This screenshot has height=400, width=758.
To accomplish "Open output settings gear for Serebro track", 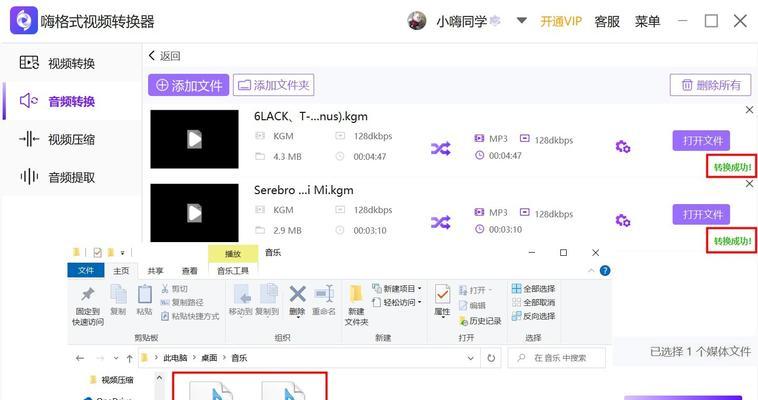I will [623, 221].
